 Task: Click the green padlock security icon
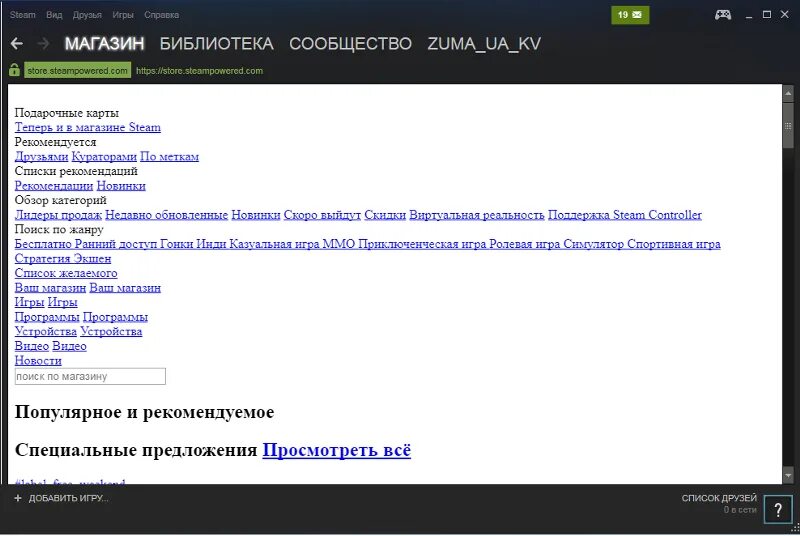[x=14, y=70]
